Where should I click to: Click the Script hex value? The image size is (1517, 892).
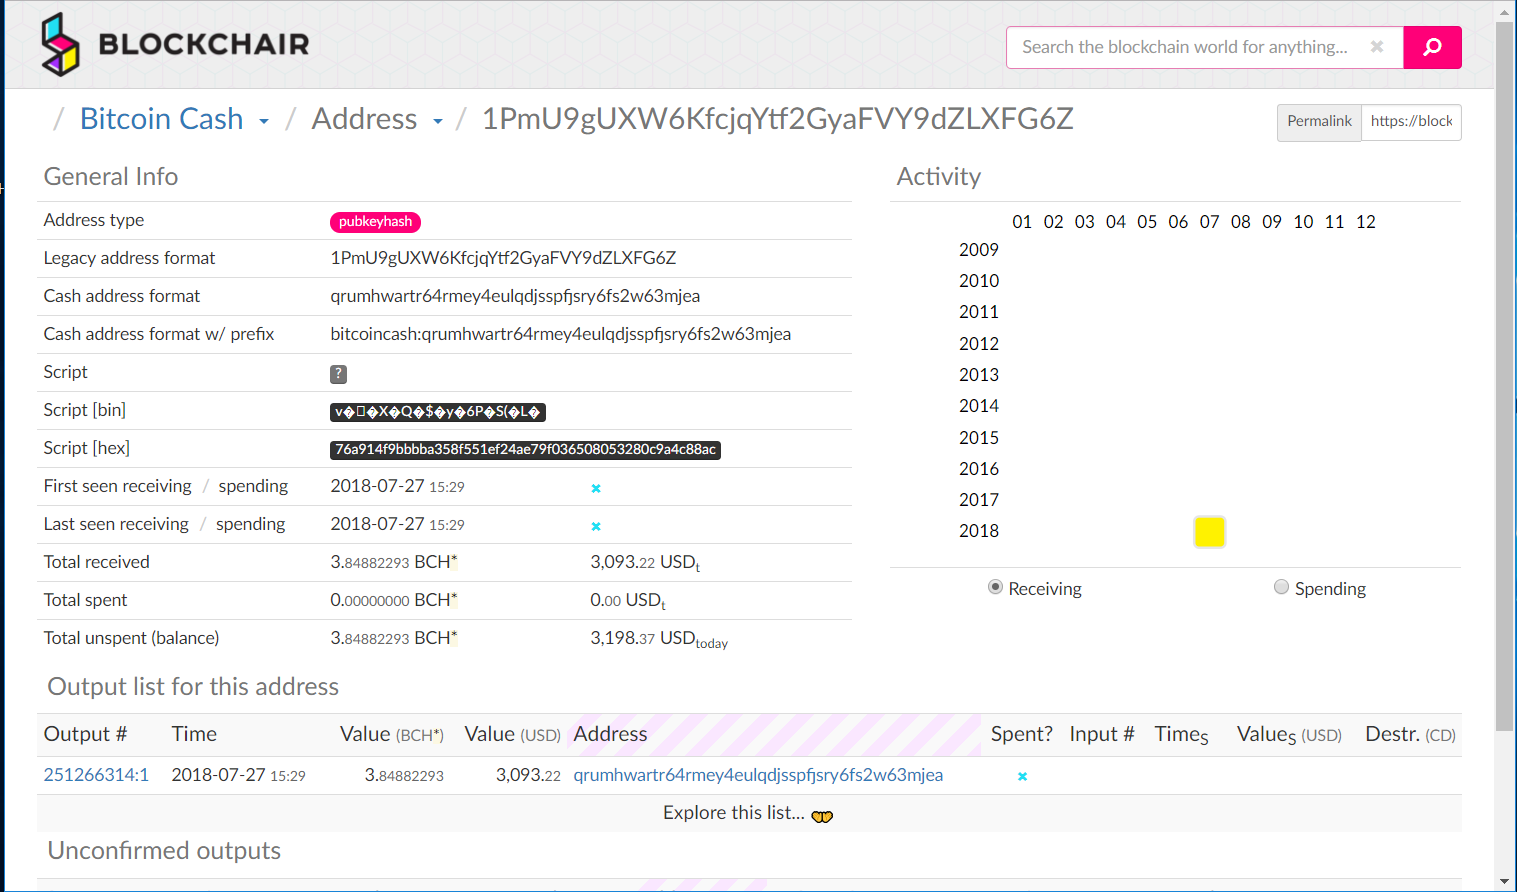pyautogui.click(x=525, y=450)
